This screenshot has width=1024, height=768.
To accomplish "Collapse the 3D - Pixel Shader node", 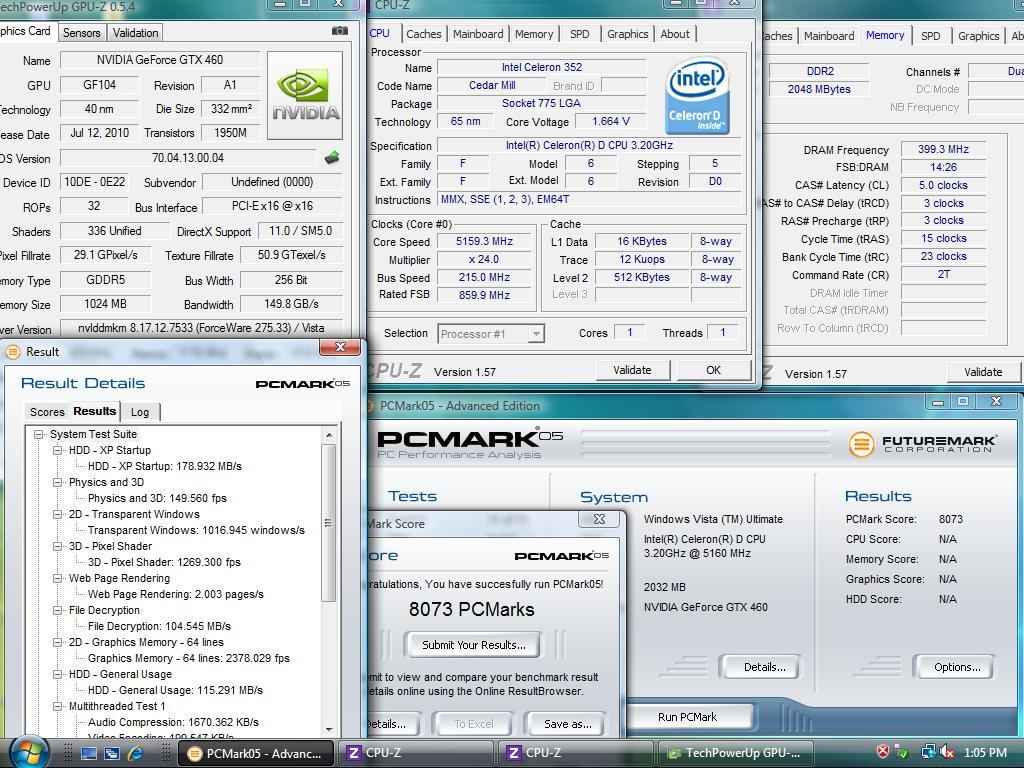I will coord(58,547).
